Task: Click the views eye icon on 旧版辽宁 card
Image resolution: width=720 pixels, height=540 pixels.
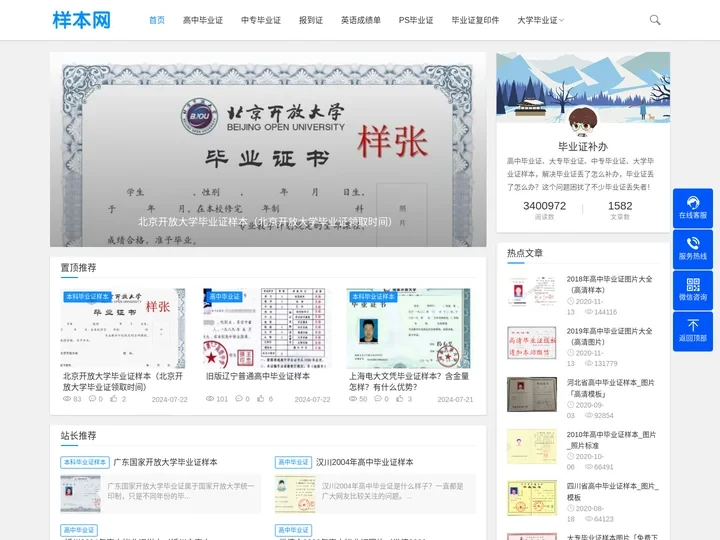Action: pyautogui.click(x=210, y=399)
